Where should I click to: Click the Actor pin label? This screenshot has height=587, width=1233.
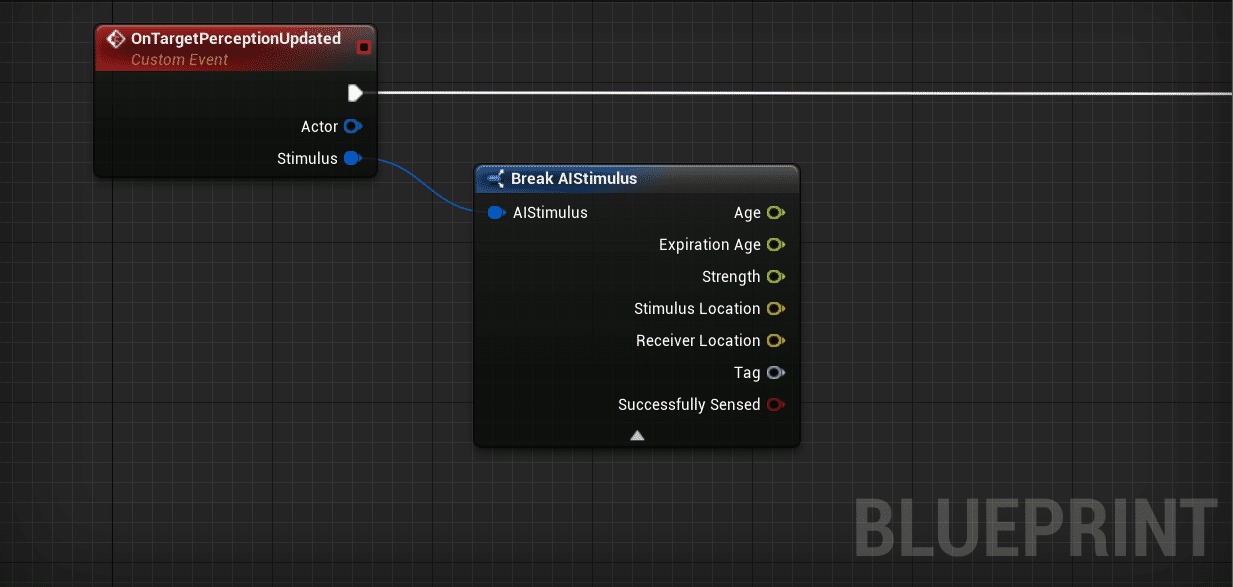319,127
